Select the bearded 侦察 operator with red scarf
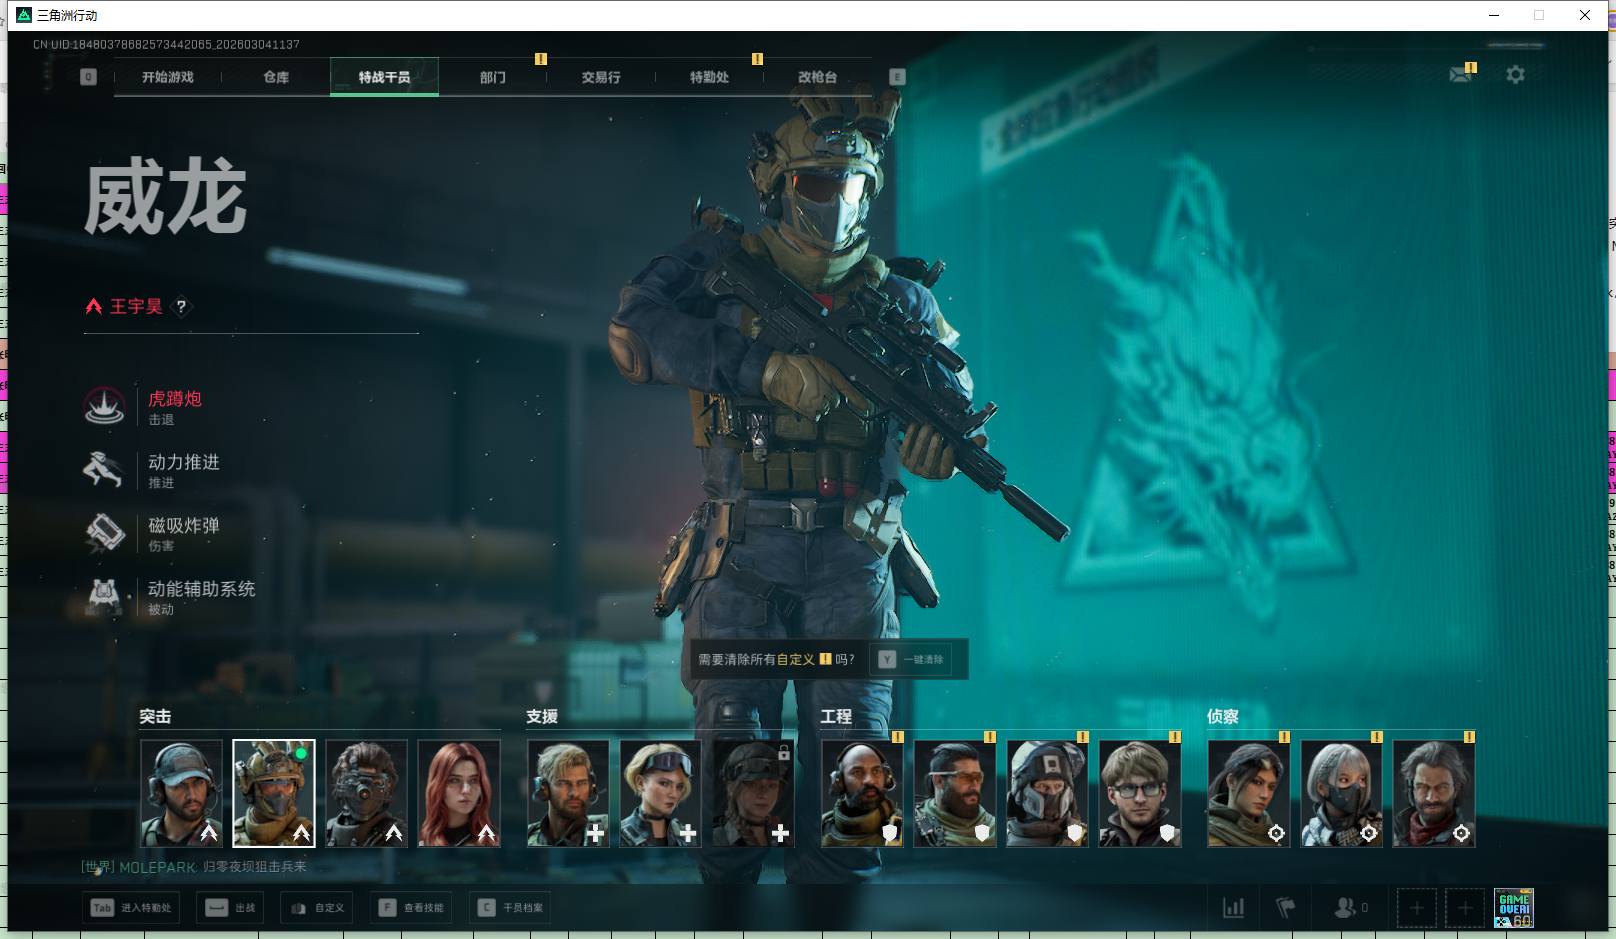Image resolution: width=1616 pixels, height=939 pixels. 1434,794
